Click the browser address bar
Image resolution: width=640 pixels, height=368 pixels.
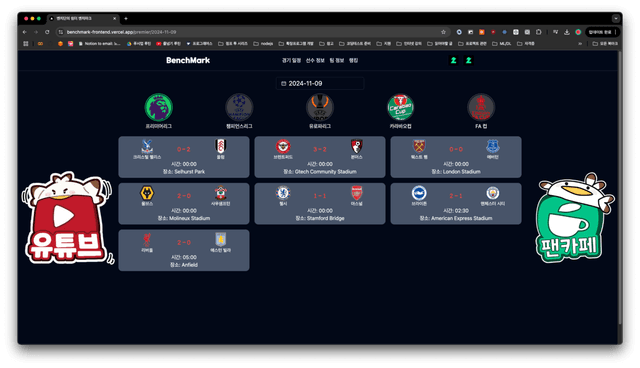pos(253,32)
